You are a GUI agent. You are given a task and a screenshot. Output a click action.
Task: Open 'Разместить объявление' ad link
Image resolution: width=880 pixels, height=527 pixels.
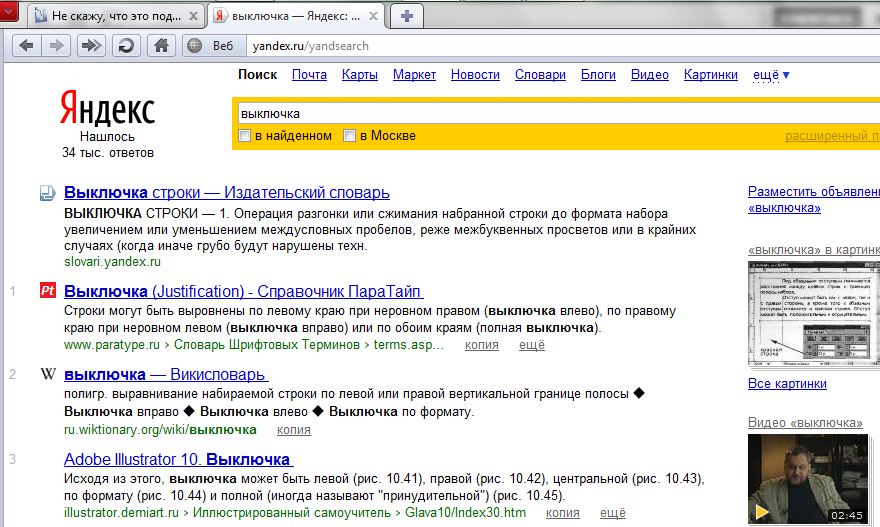[814, 200]
